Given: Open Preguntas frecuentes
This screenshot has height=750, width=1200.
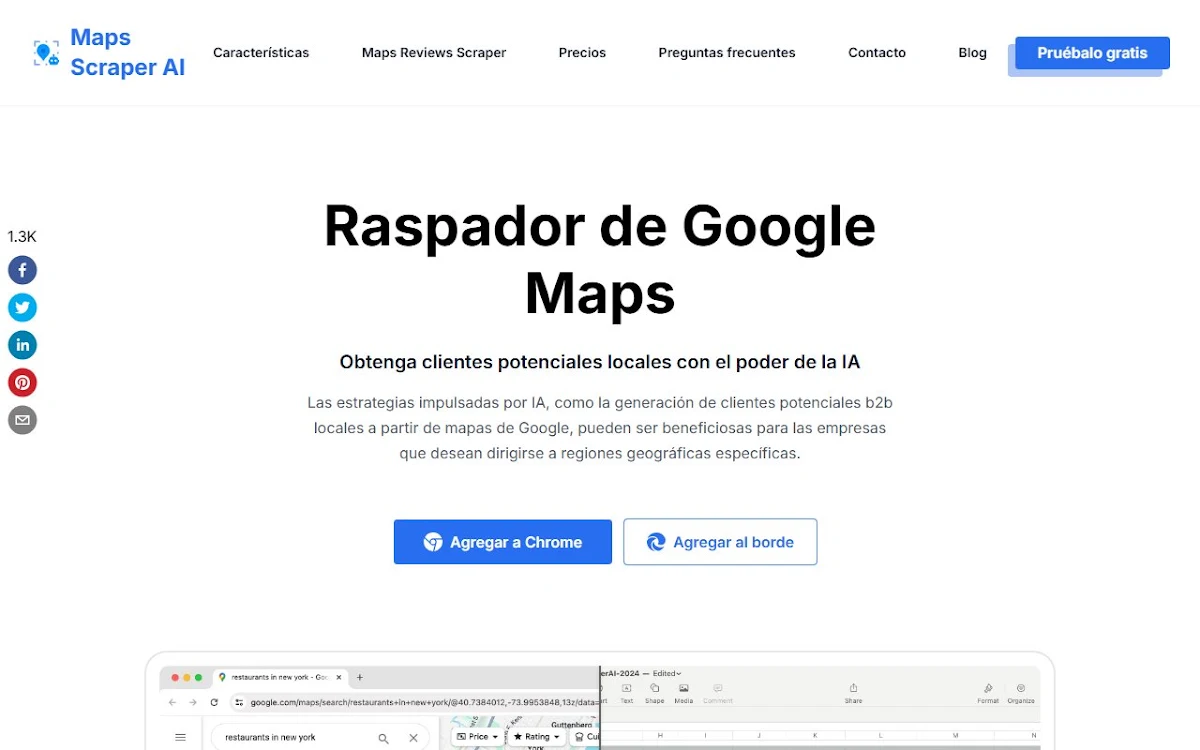Looking at the screenshot, I should 727,53.
